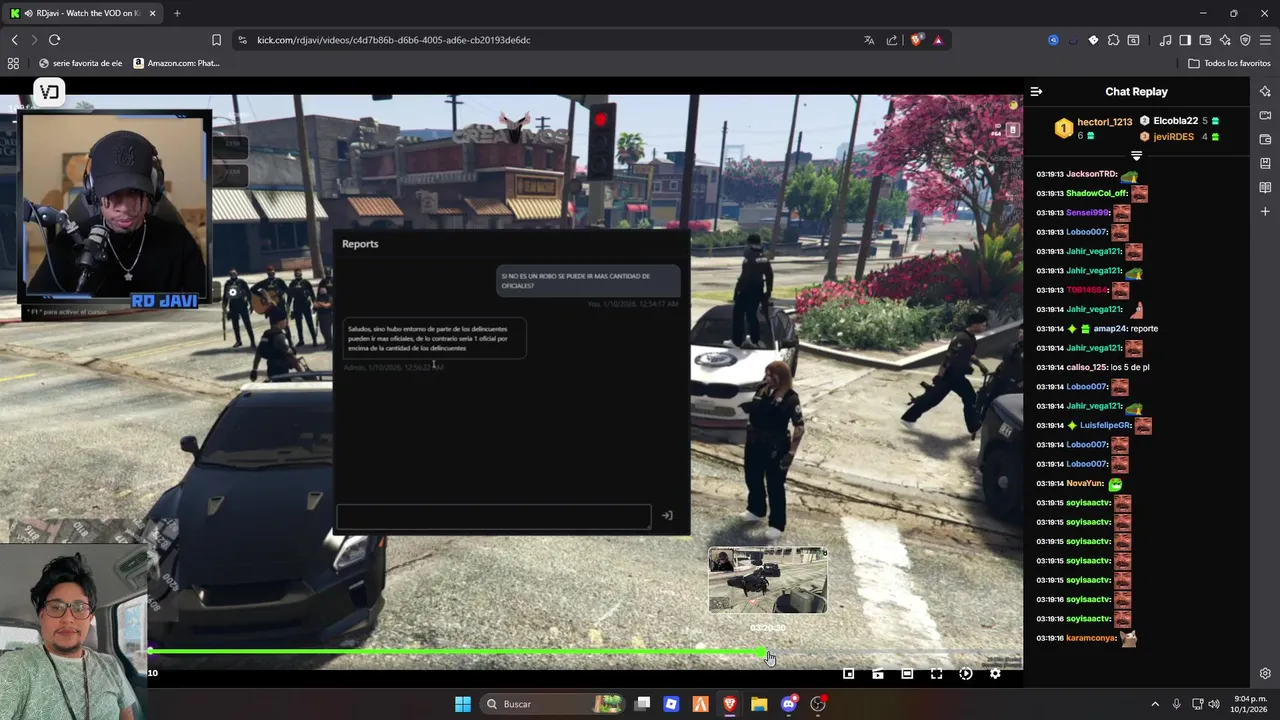Image resolution: width=1280 pixels, height=720 pixels.
Task: Open the volume control in system tray
Action: pos(1214,704)
